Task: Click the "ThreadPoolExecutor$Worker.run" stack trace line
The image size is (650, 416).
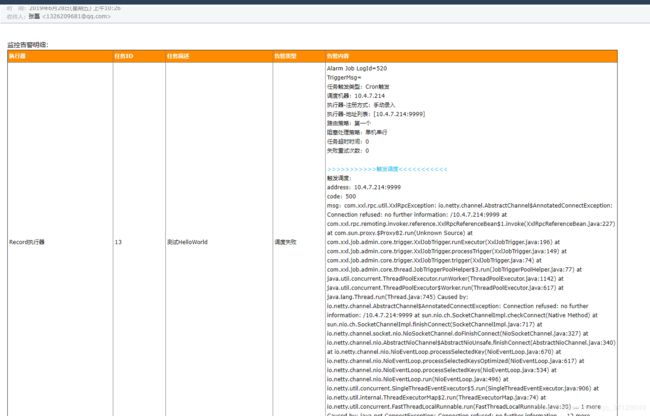Action: point(445,288)
